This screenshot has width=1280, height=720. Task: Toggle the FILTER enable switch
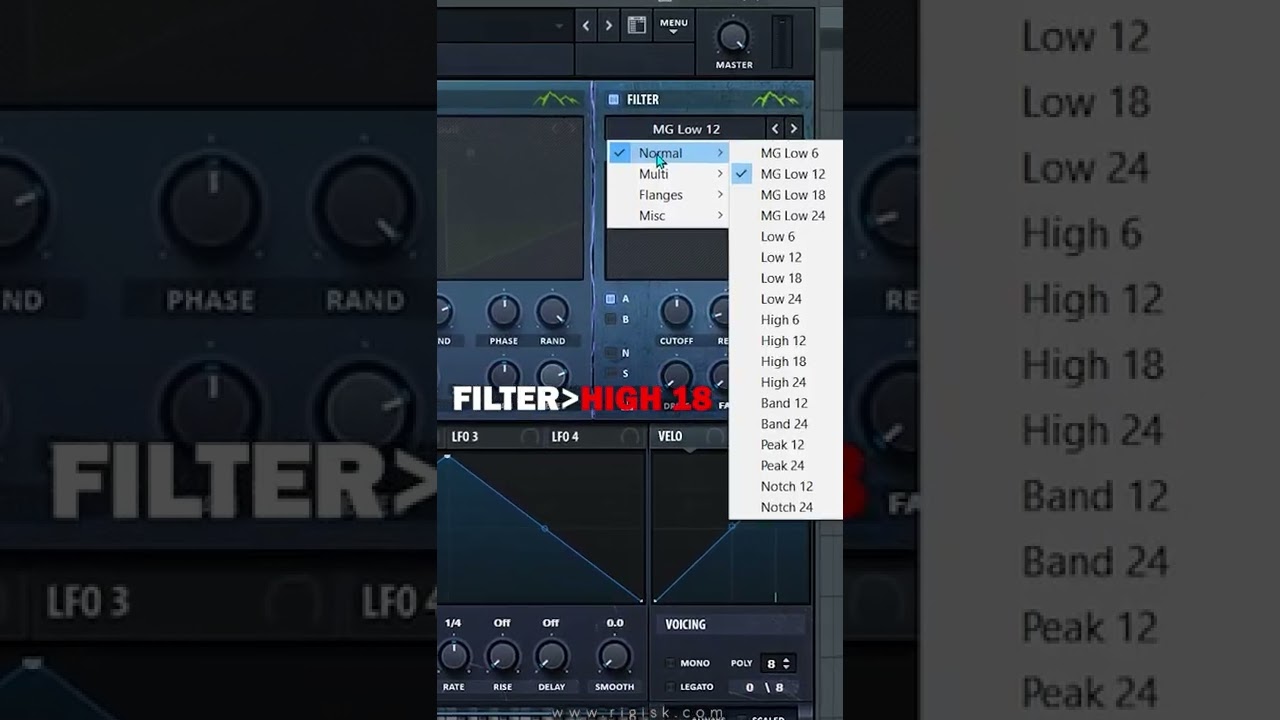pos(614,100)
